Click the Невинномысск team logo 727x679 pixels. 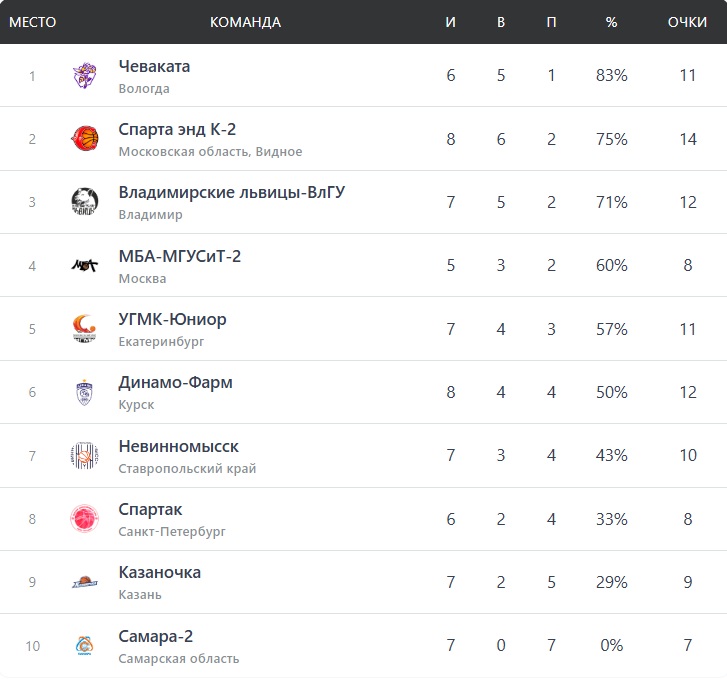coord(84,455)
